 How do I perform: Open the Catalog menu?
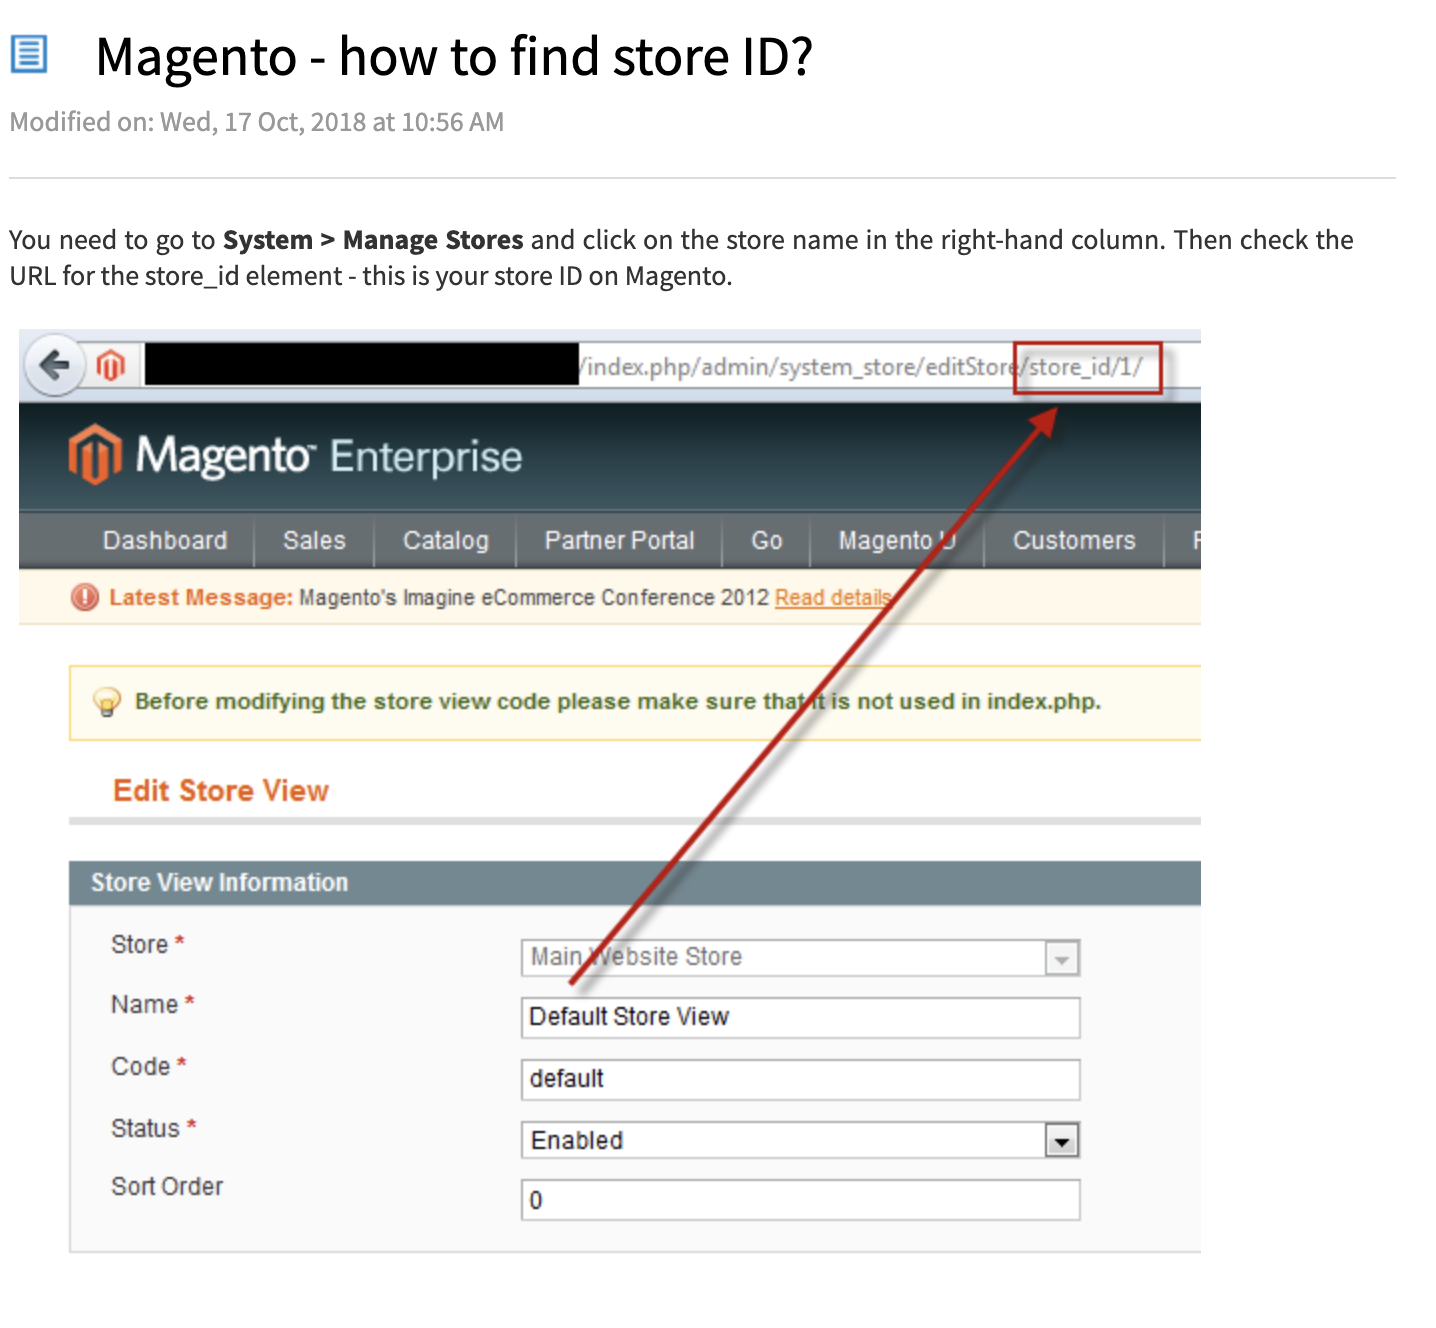pos(446,540)
